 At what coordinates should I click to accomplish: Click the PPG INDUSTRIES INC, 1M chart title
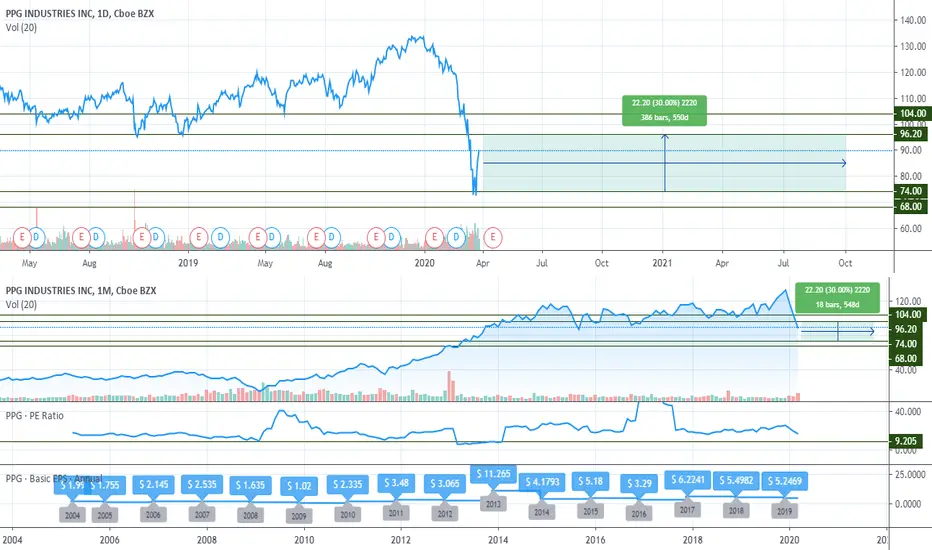click(81, 290)
